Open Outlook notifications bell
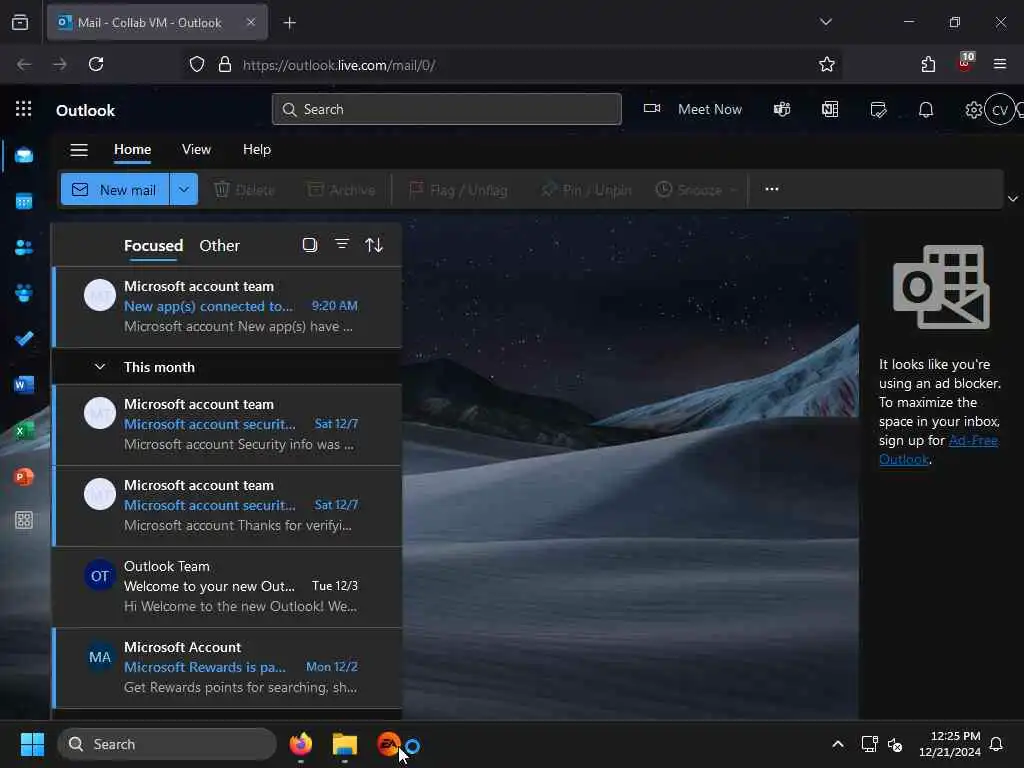Viewport: 1024px width, 768px height. coord(926,109)
